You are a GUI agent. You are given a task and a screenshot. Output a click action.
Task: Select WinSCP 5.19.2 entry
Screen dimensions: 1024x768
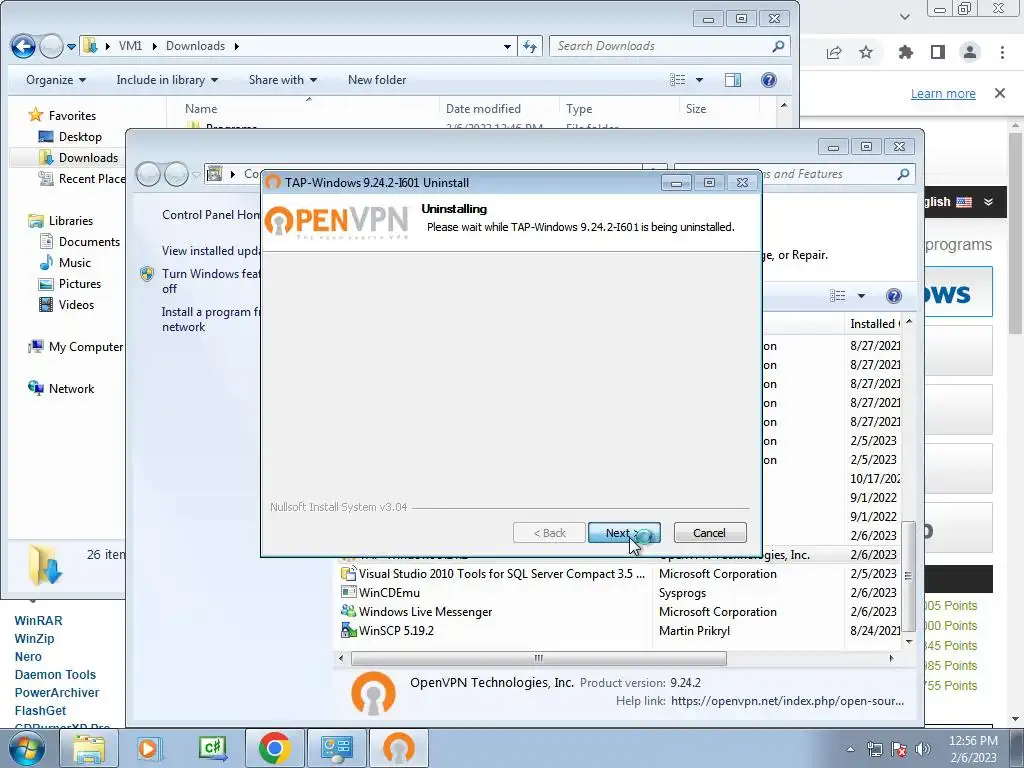pos(617,630)
